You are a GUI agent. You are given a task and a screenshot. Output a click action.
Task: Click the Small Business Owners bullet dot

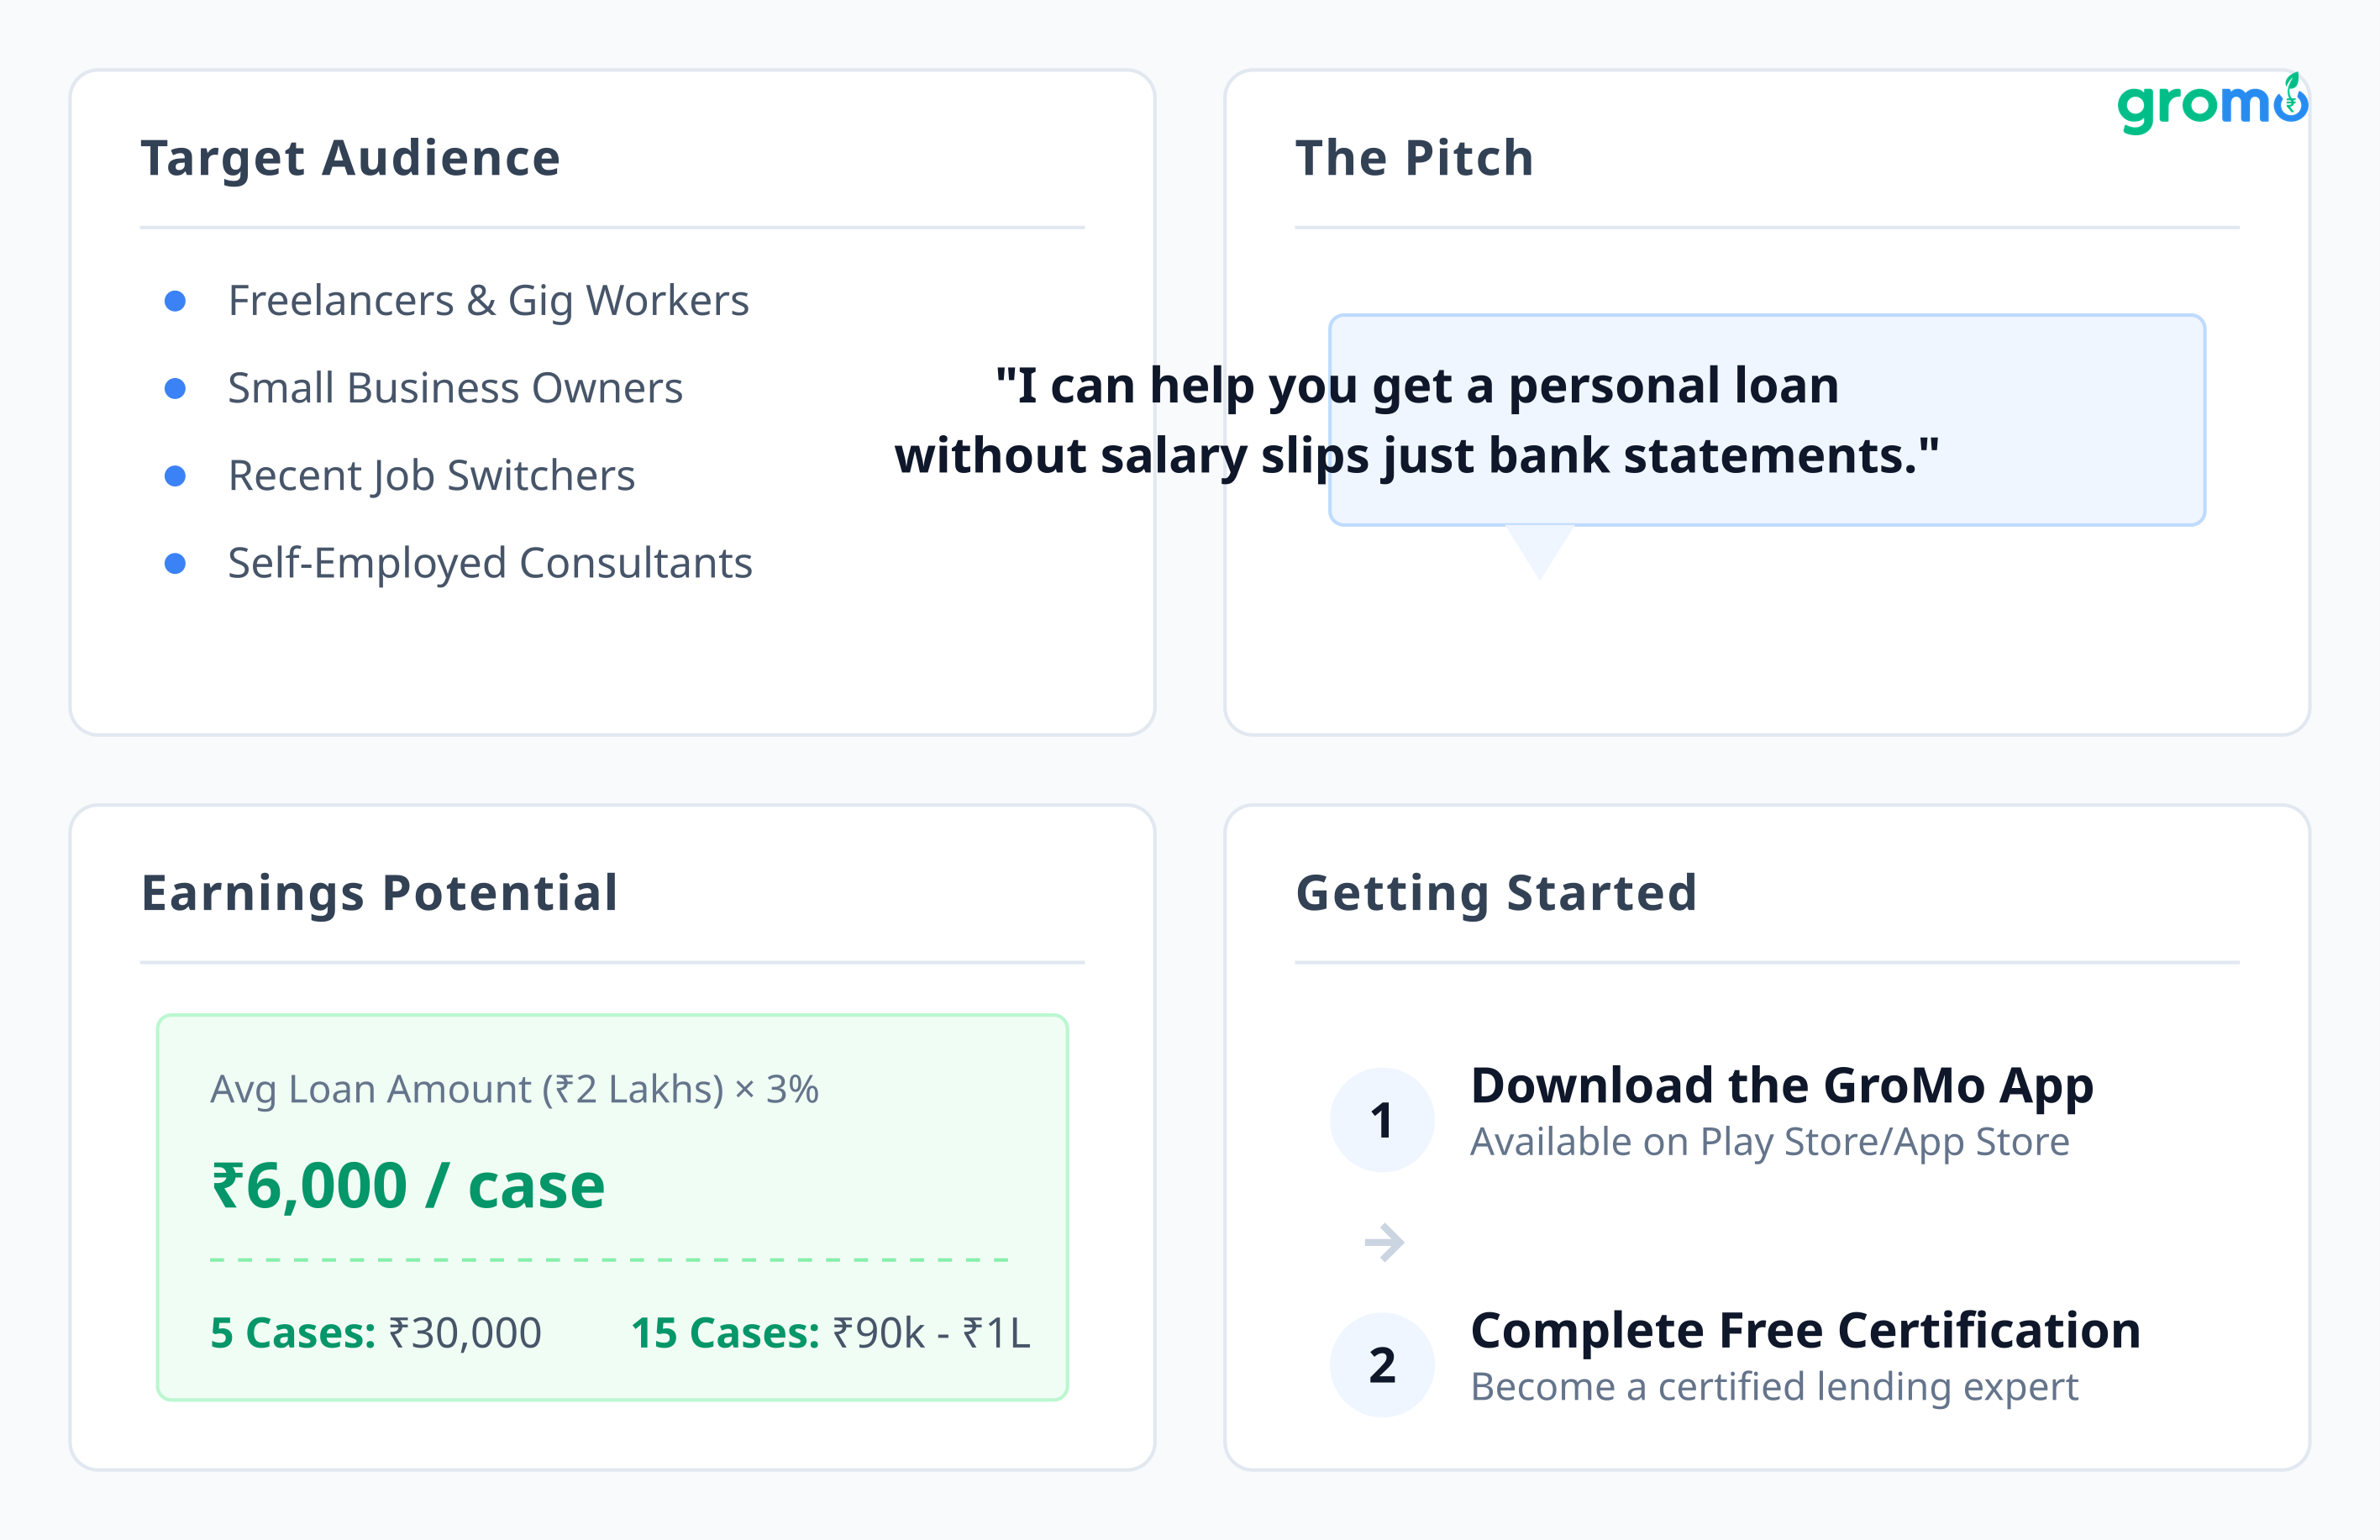[175, 388]
